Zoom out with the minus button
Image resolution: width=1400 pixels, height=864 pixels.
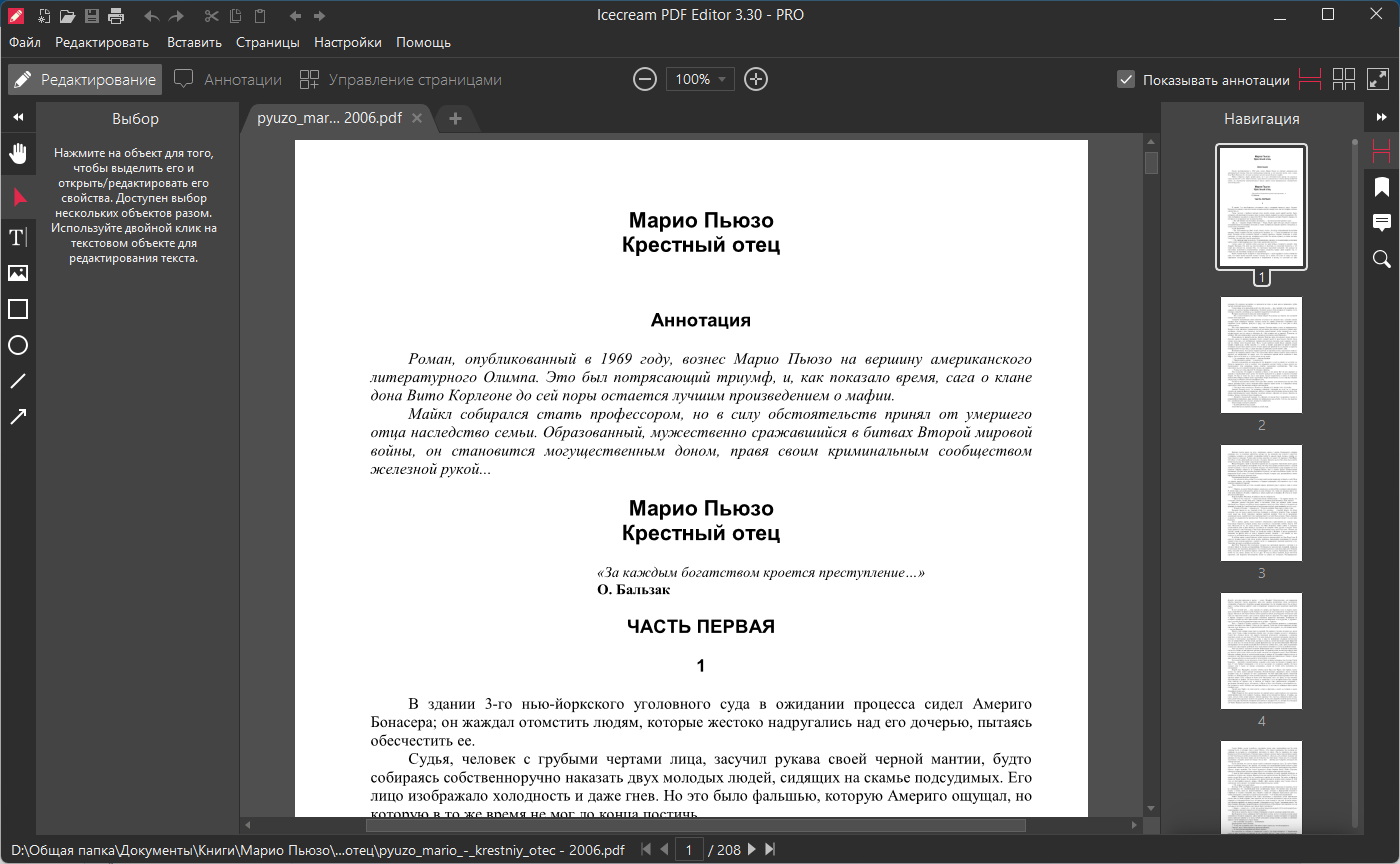click(x=646, y=79)
